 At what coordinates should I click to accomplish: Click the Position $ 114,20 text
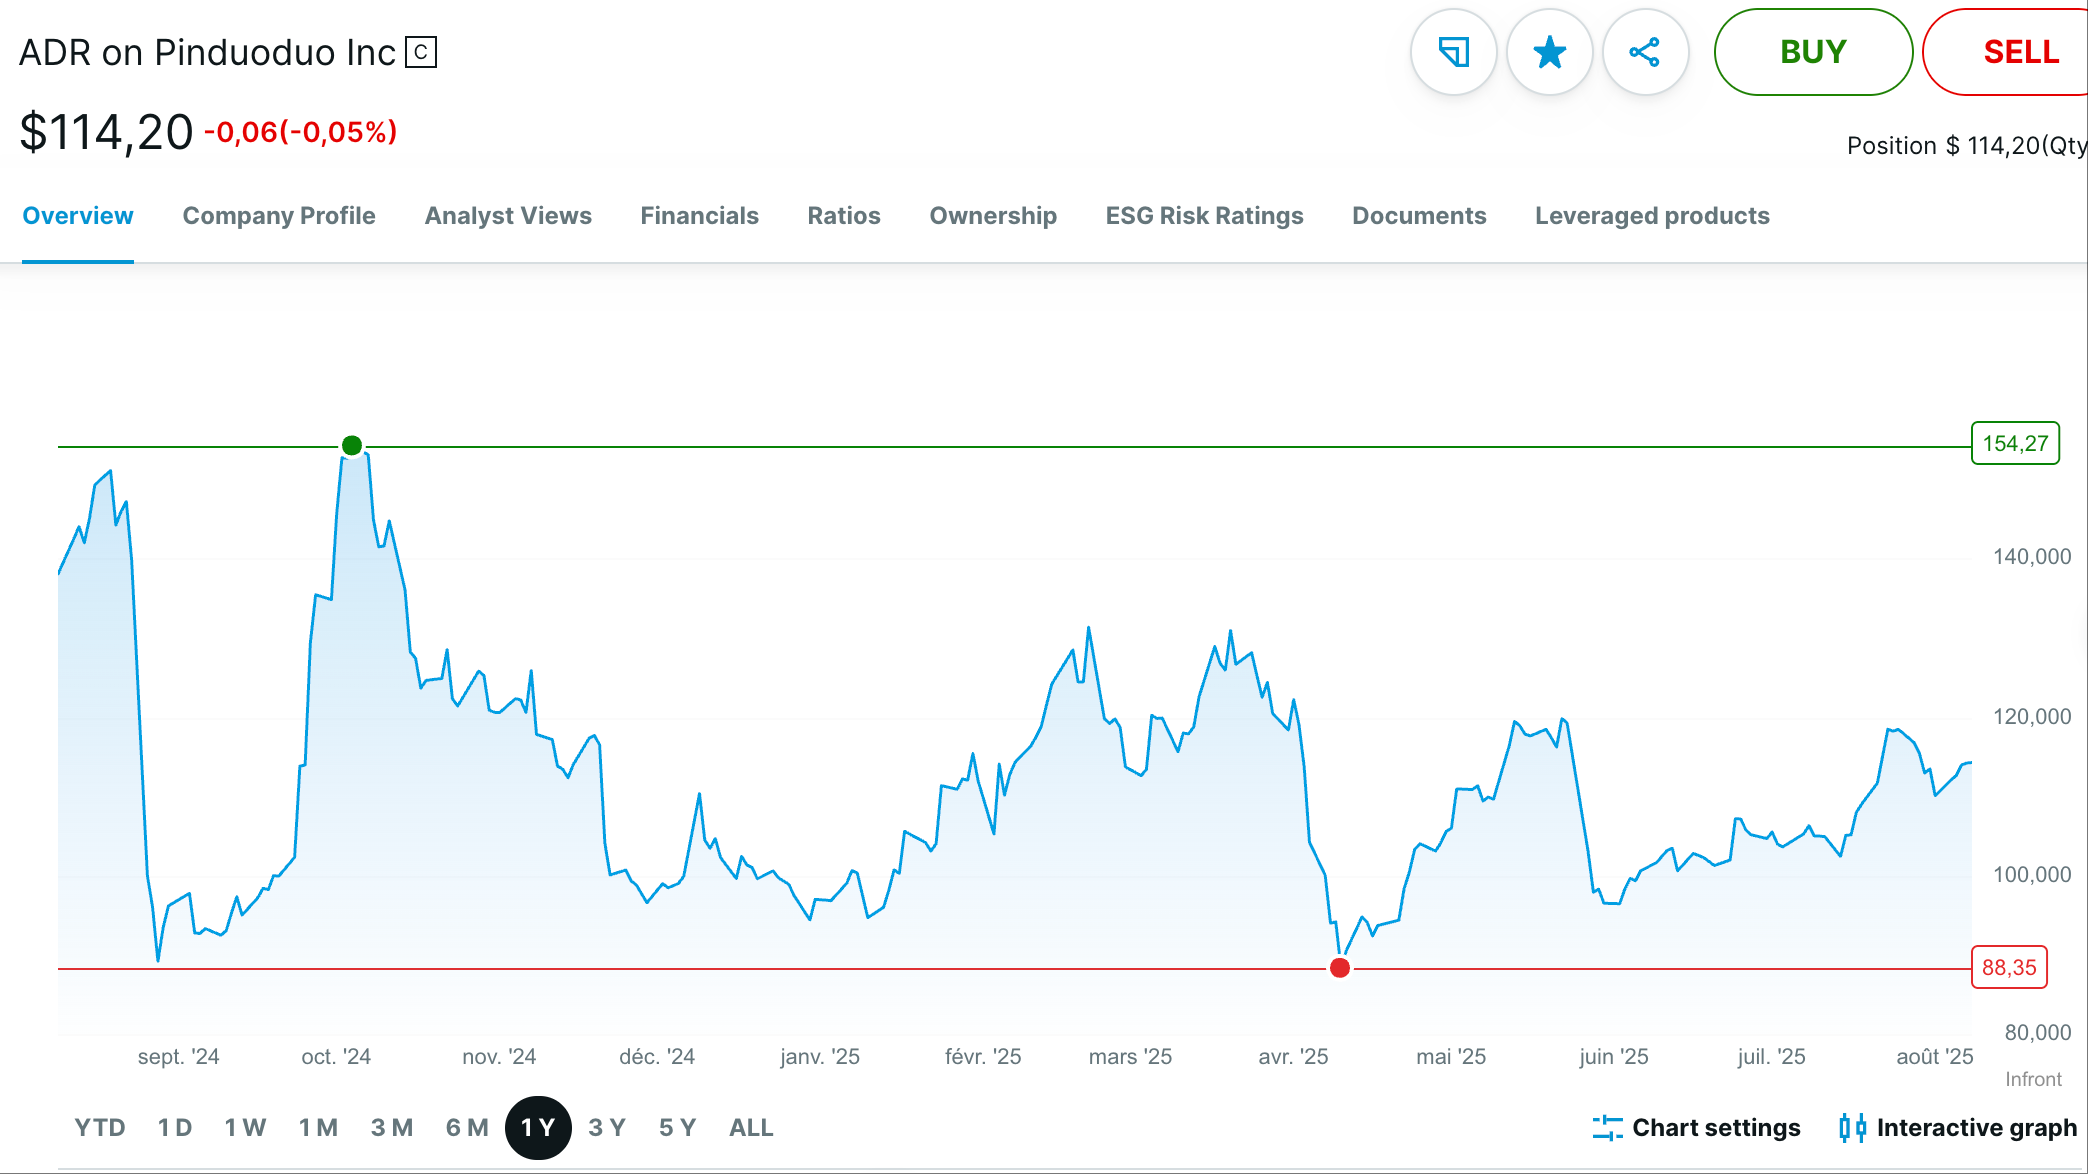[1966, 146]
